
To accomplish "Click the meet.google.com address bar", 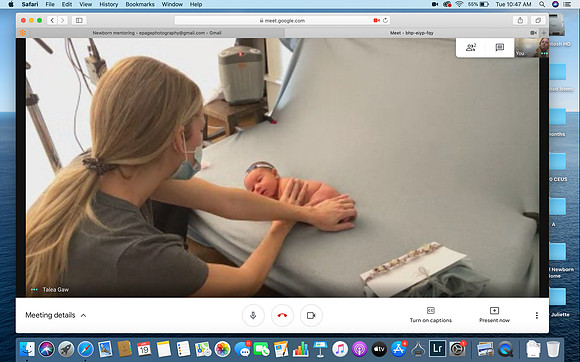I will 282,21.
